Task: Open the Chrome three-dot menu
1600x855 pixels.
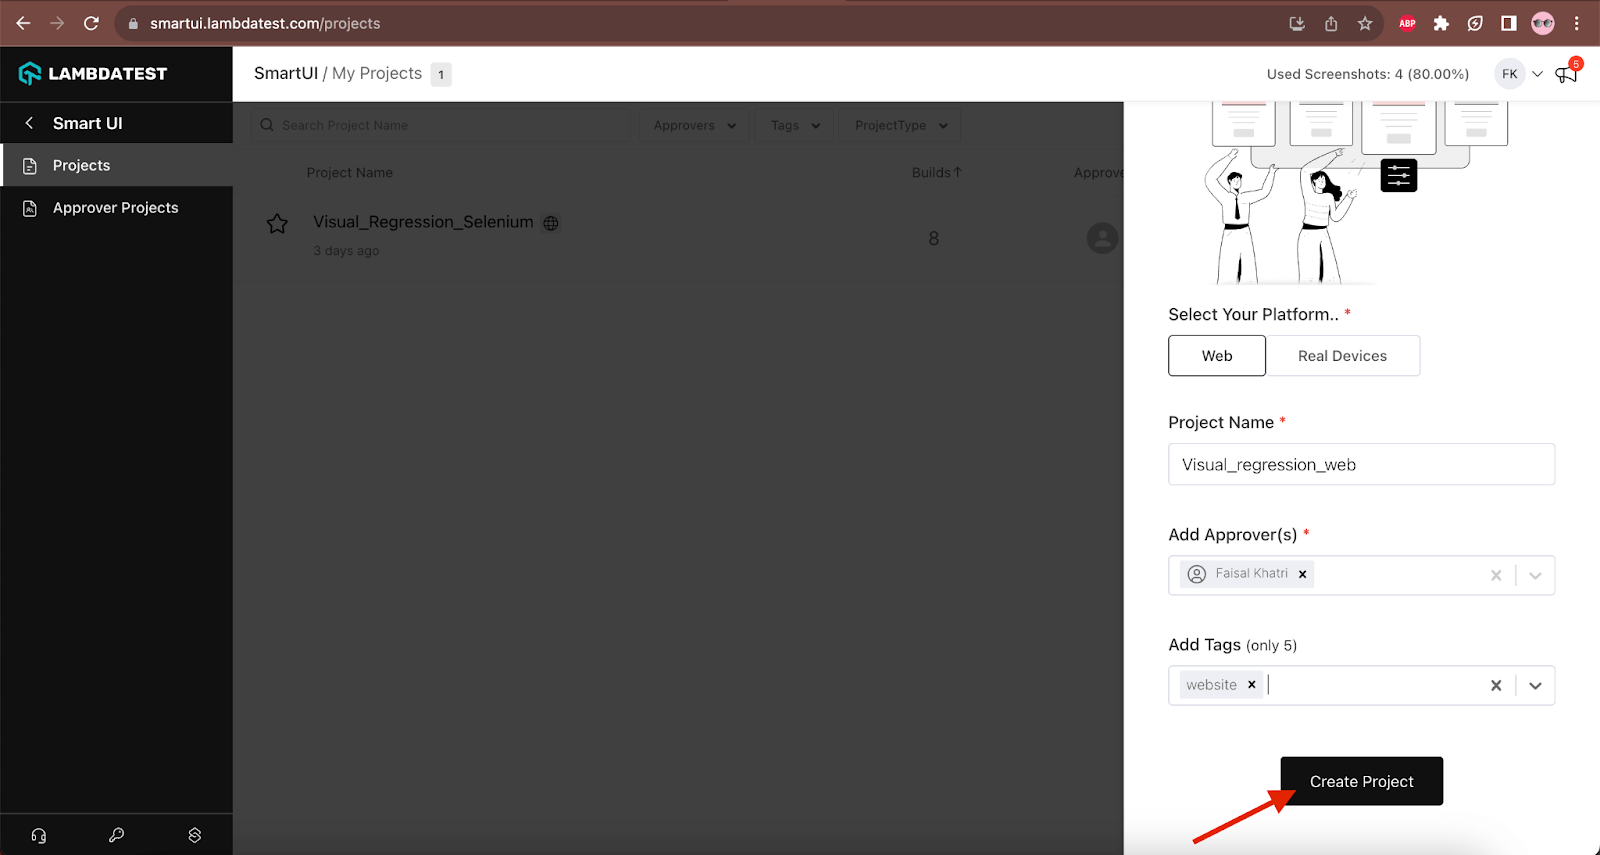Action: (1577, 23)
